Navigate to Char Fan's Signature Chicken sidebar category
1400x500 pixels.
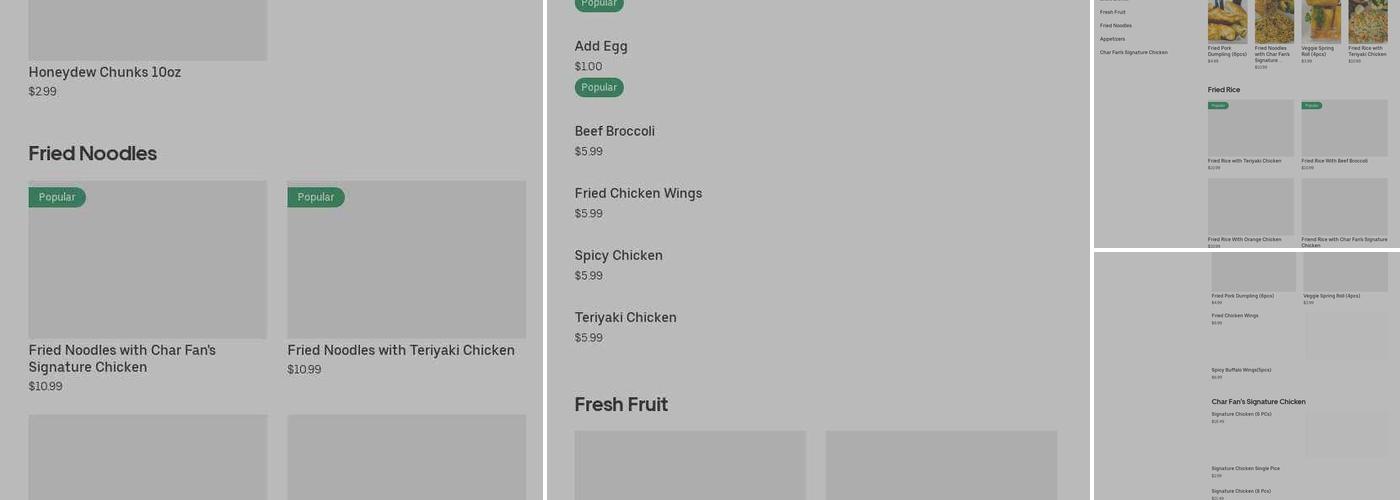tap(1133, 52)
